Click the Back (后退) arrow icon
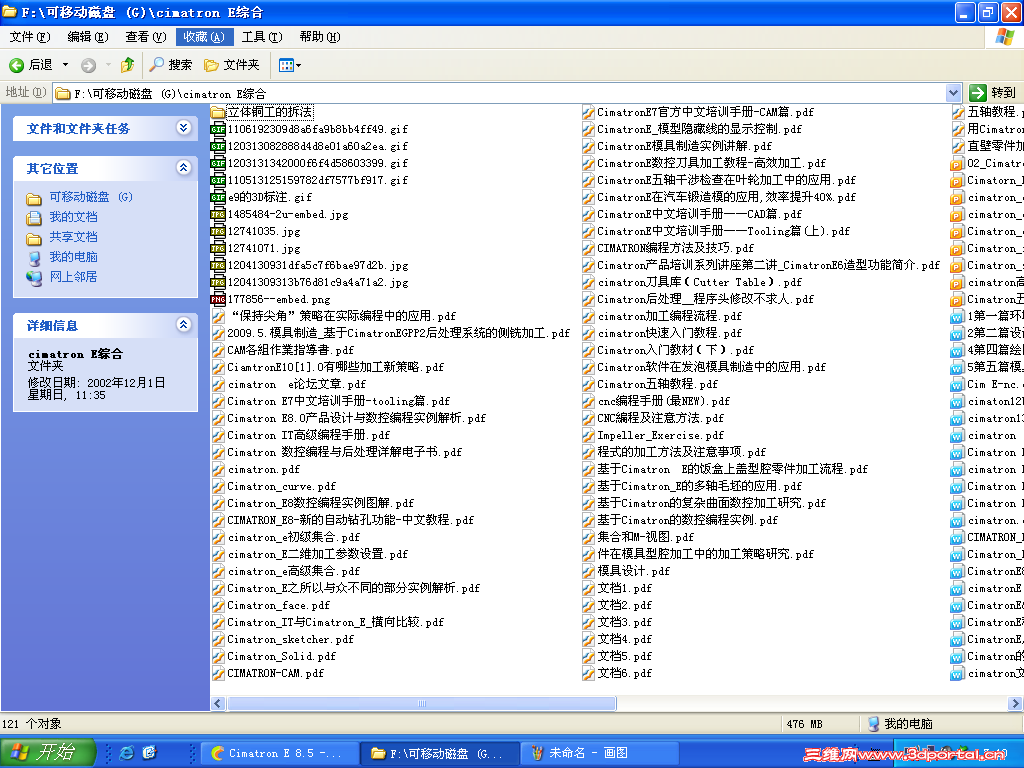The height and width of the screenshot is (768, 1024). point(16,65)
